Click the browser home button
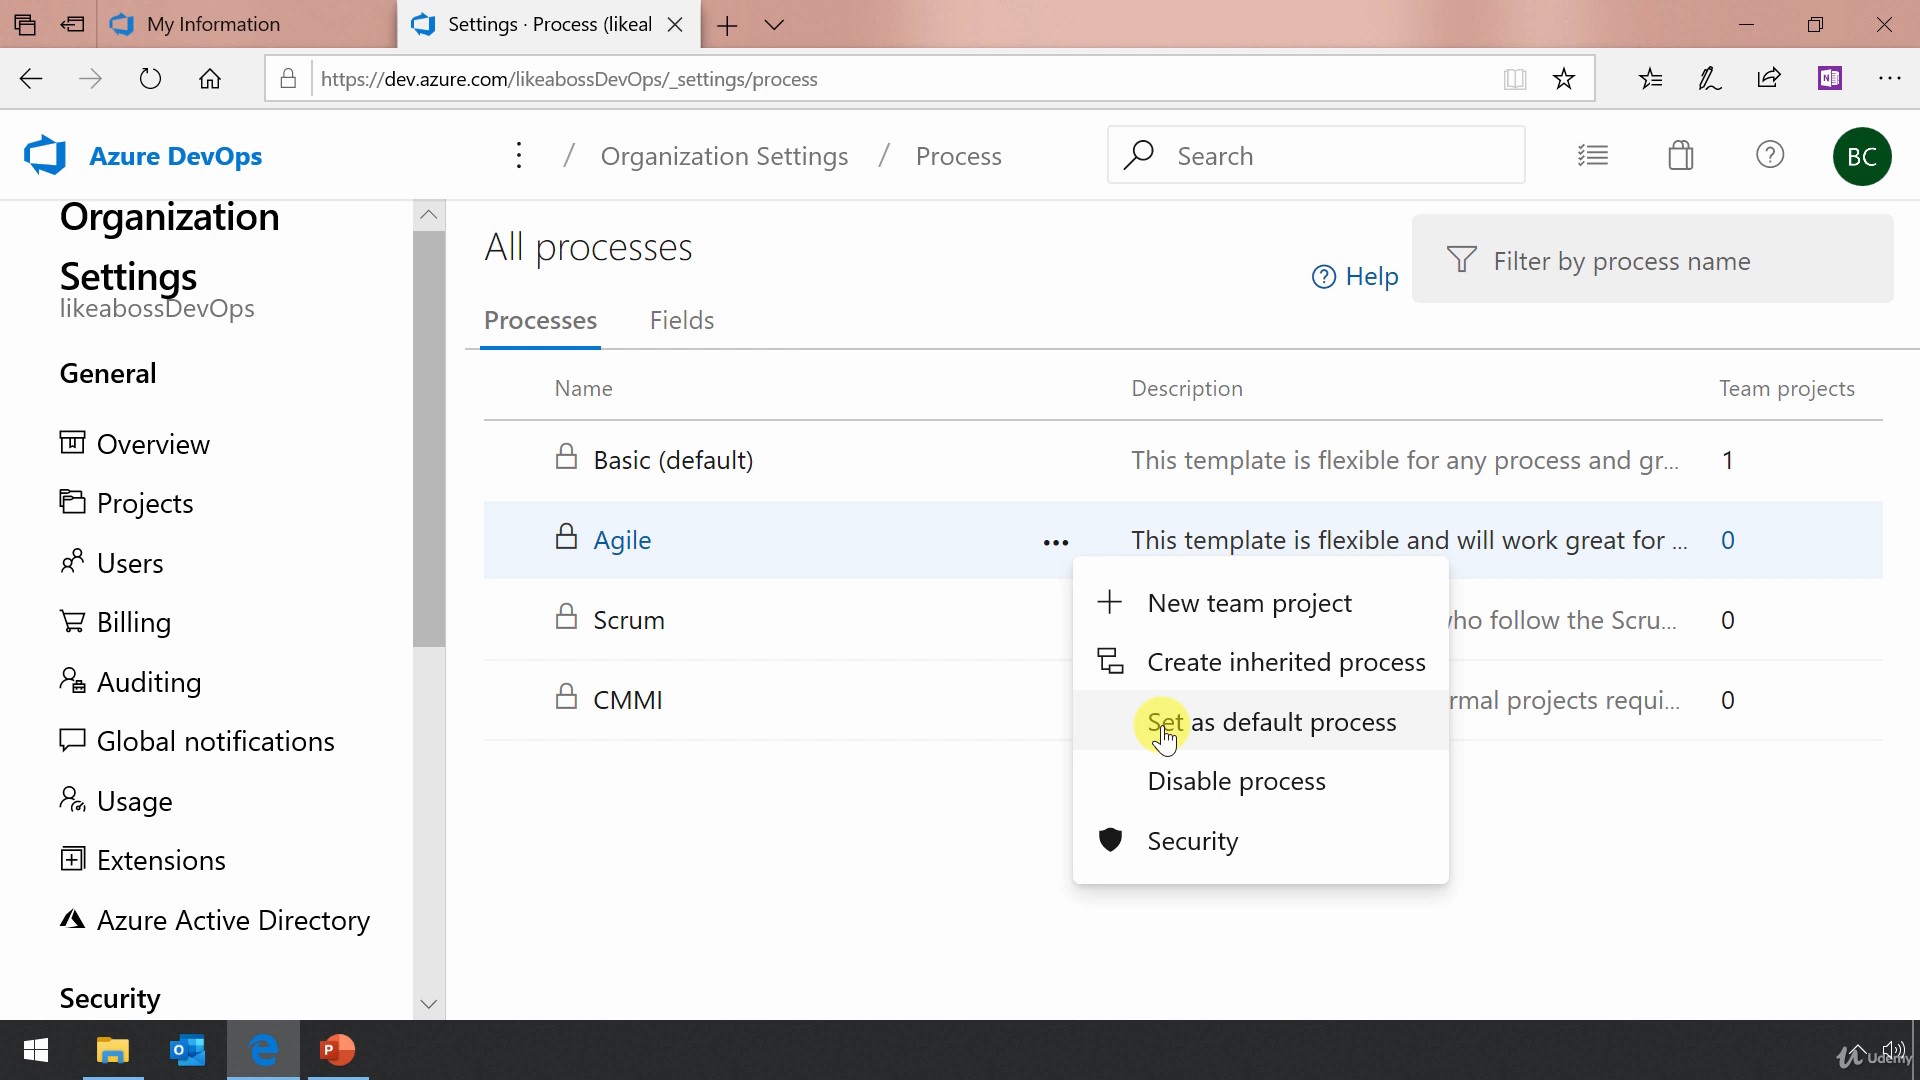Screen dimensions: 1920x1080 (210, 79)
